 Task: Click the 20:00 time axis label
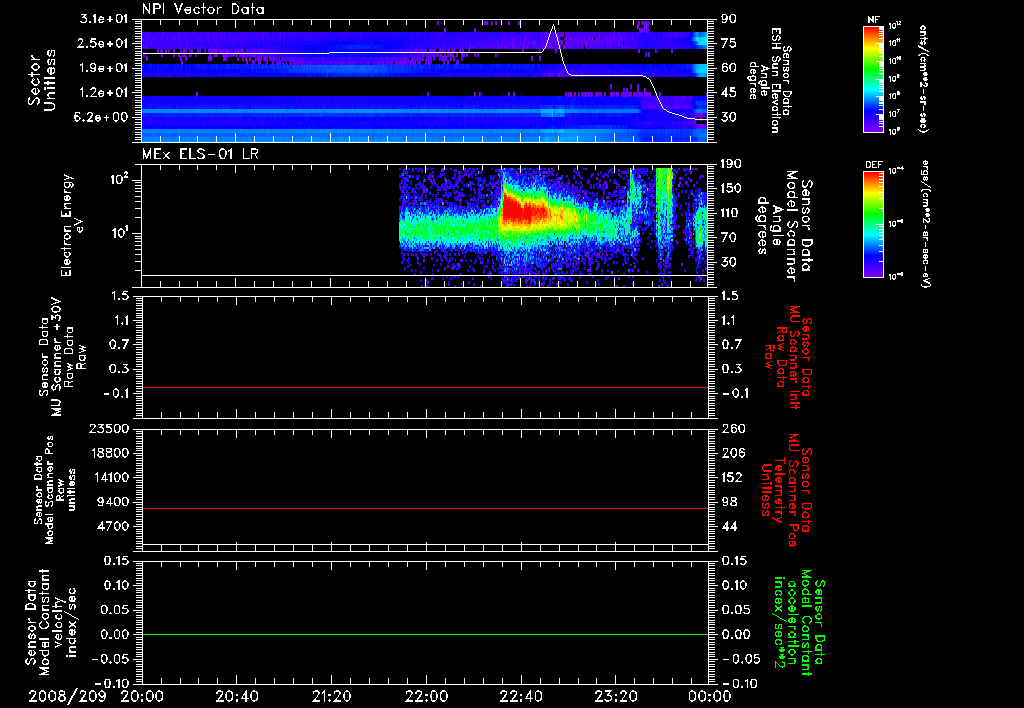click(x=141, y=696)
